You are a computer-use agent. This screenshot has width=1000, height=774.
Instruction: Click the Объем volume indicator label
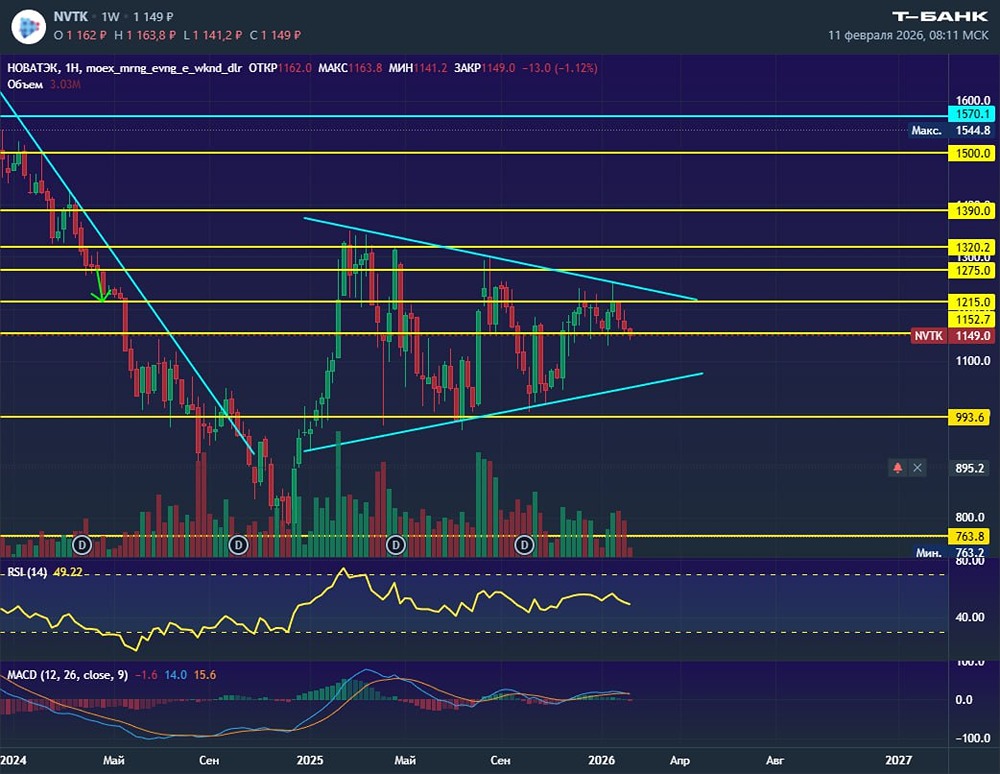pos(25,84)
